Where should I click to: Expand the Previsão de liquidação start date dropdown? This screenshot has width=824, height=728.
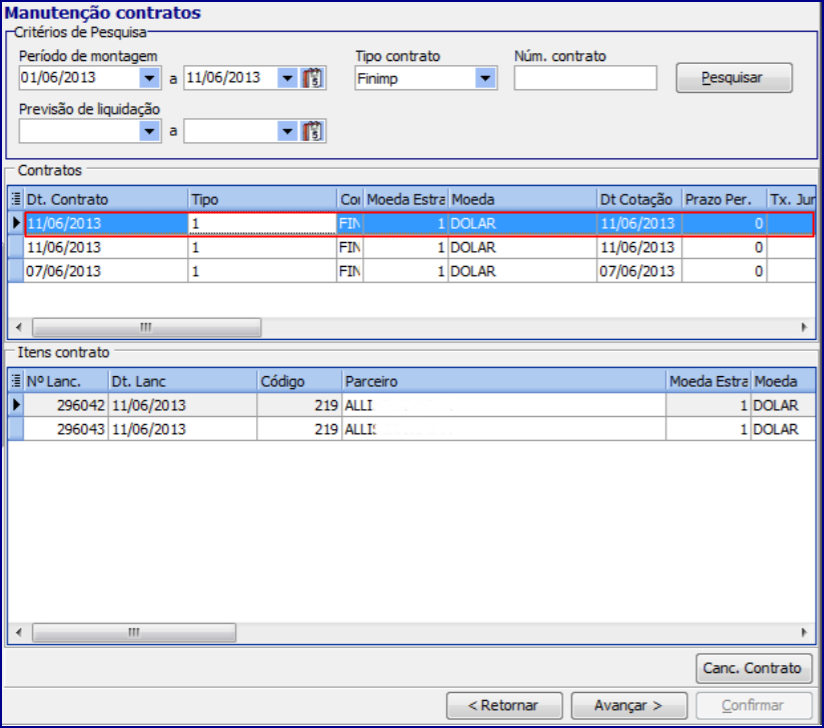[150, 131]
